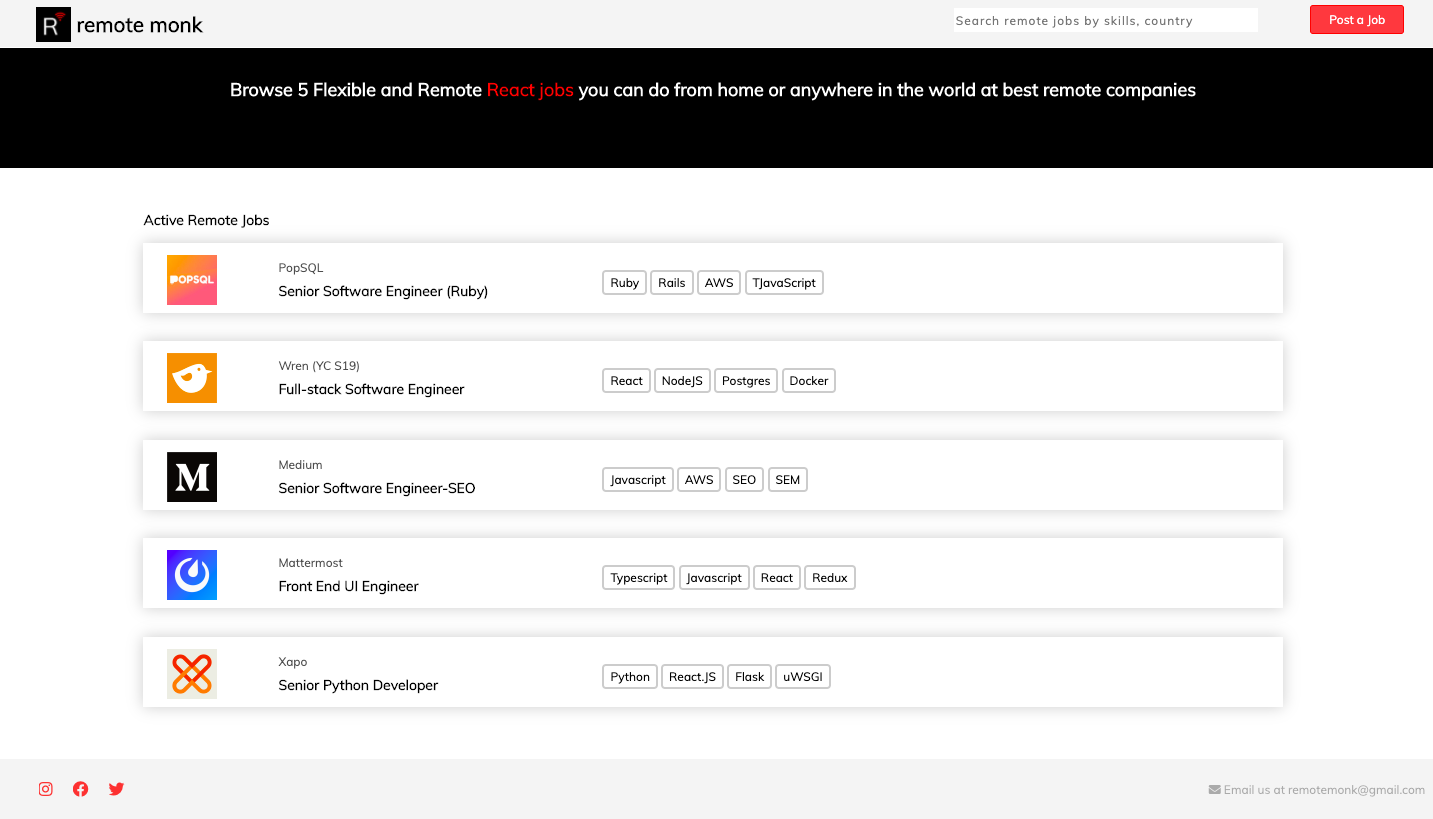This screenshot has height=819, width=1433.
Task: Click the NodeJS skill tag
Action: click(682, 381)
